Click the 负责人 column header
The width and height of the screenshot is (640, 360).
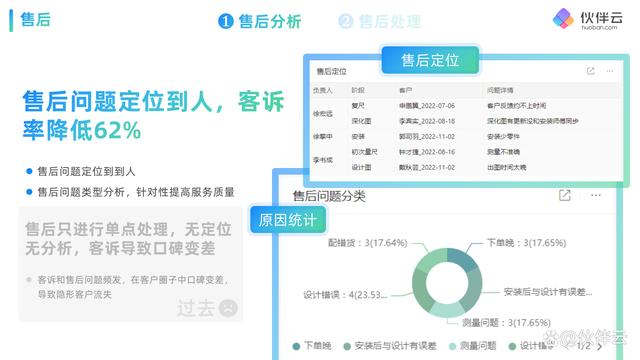point(323,90)
